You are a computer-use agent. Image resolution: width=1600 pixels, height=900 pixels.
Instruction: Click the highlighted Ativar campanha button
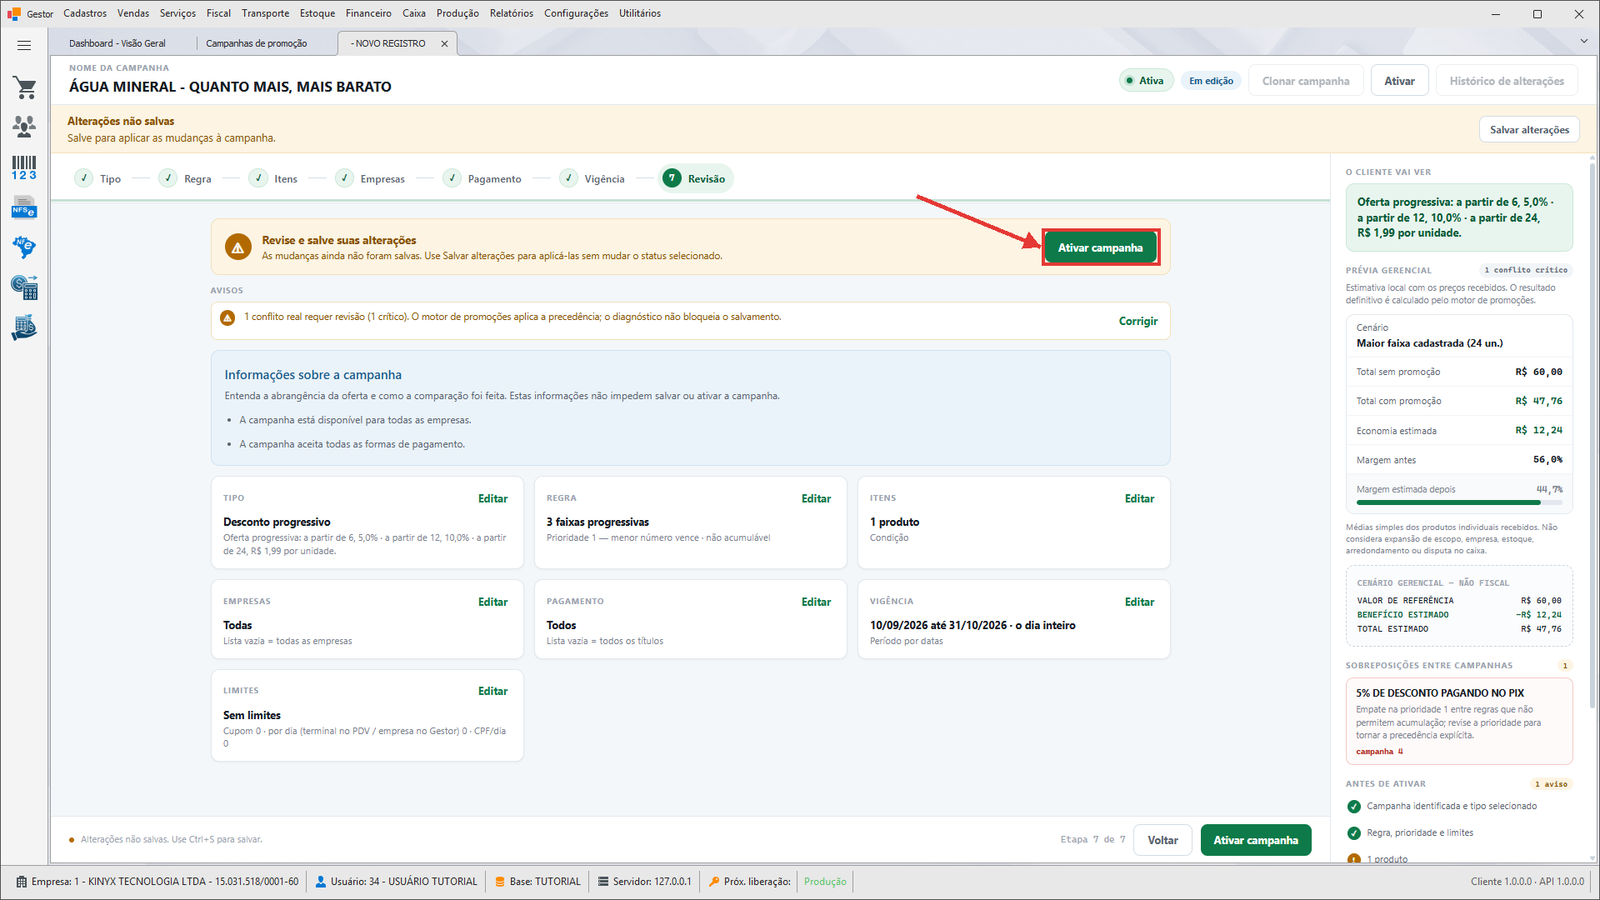click(x=1101, y=248)
